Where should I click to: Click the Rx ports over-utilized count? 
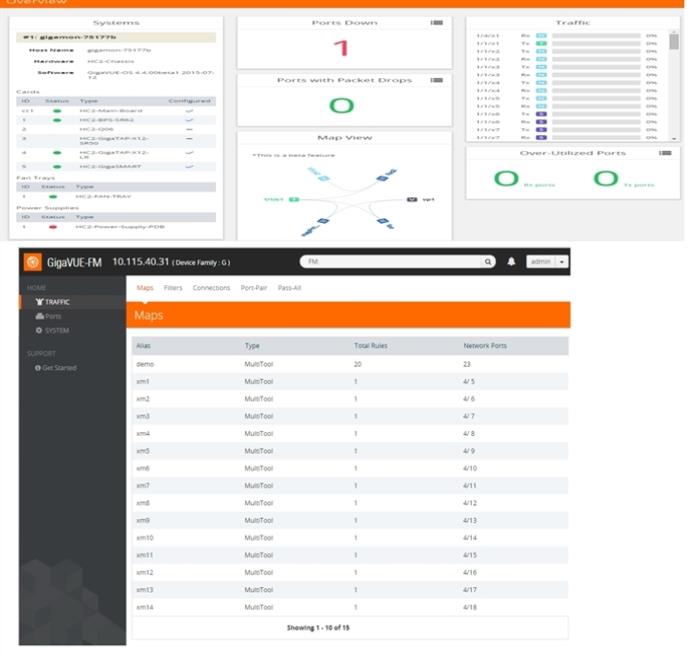pos(506,179)
